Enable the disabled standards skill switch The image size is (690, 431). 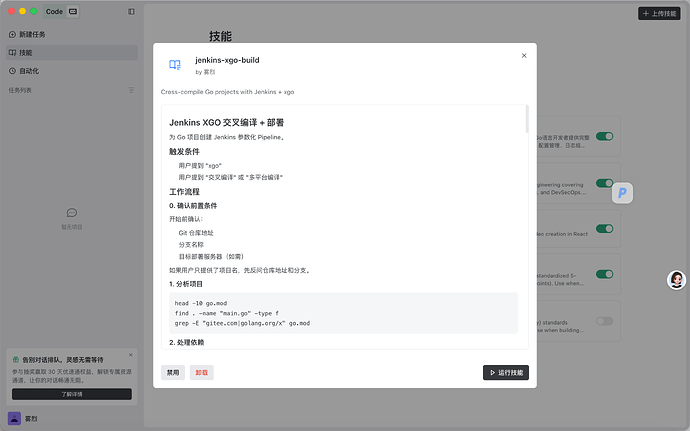point(605,321)
